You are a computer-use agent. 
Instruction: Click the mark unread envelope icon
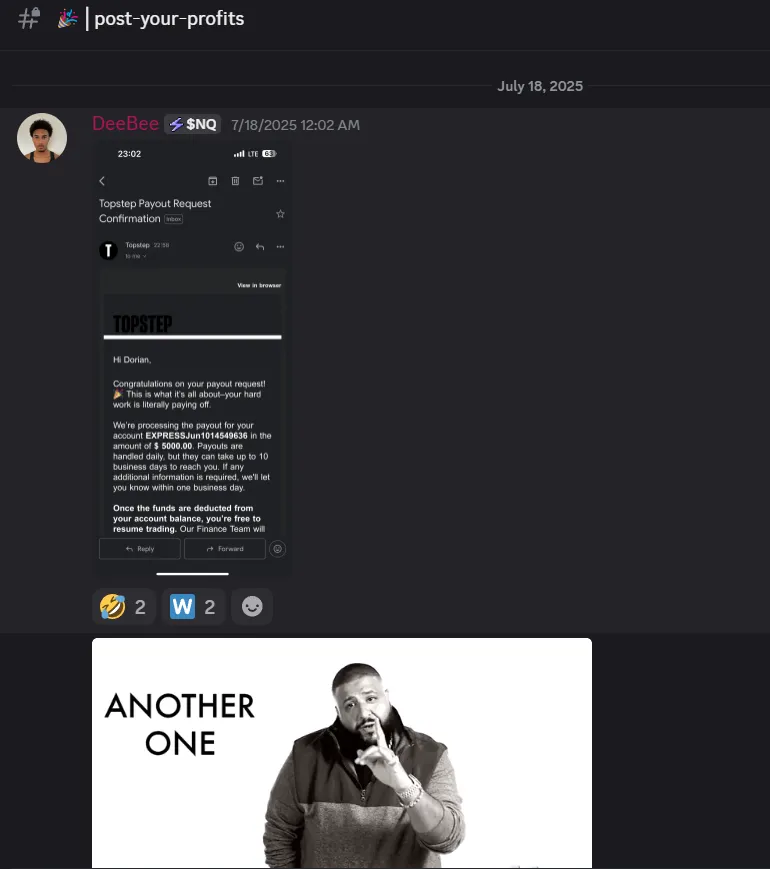point(258,181)
